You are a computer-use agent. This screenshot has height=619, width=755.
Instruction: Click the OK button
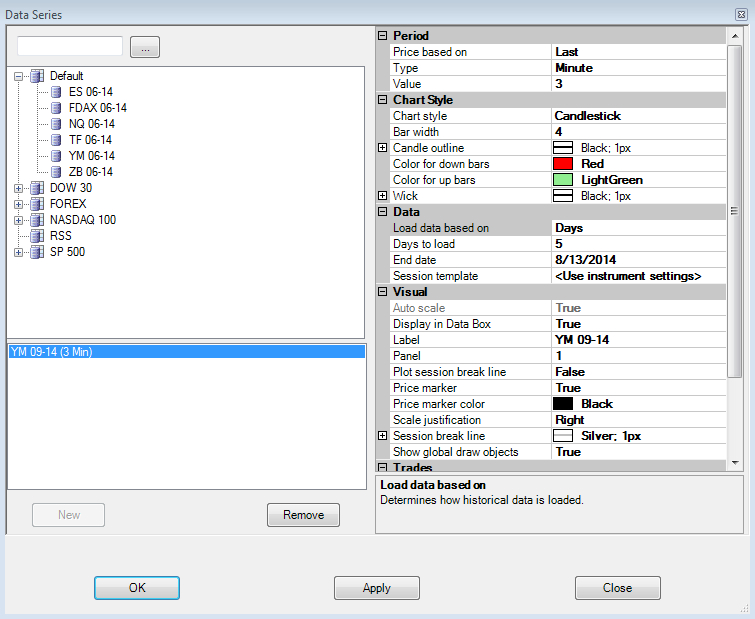(x=137, y=588)
